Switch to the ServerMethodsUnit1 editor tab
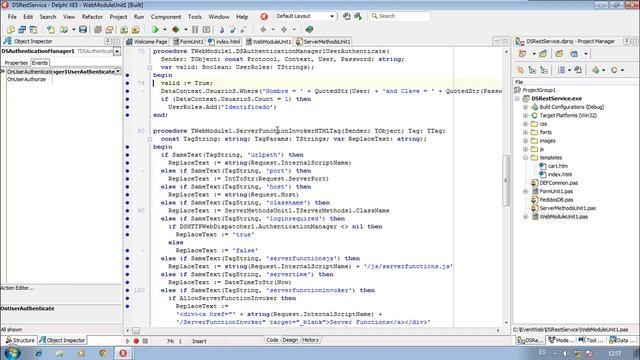This screenshot has height=360, width=640. (x=323, y=42)
